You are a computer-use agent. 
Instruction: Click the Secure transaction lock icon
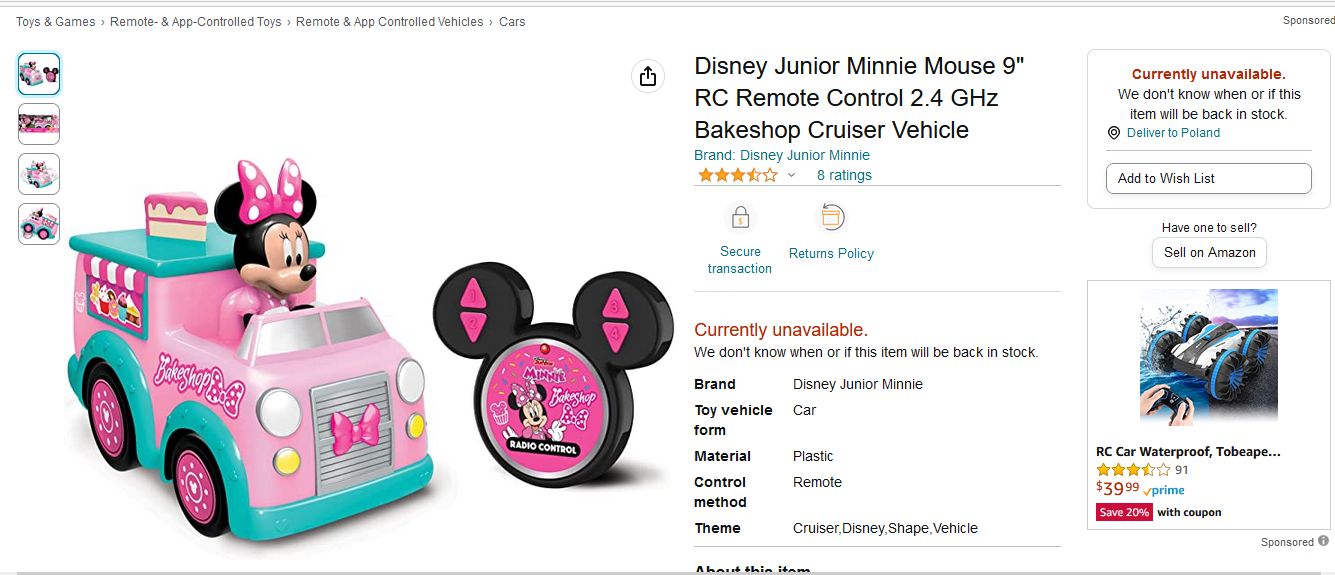tap(740, 217)
